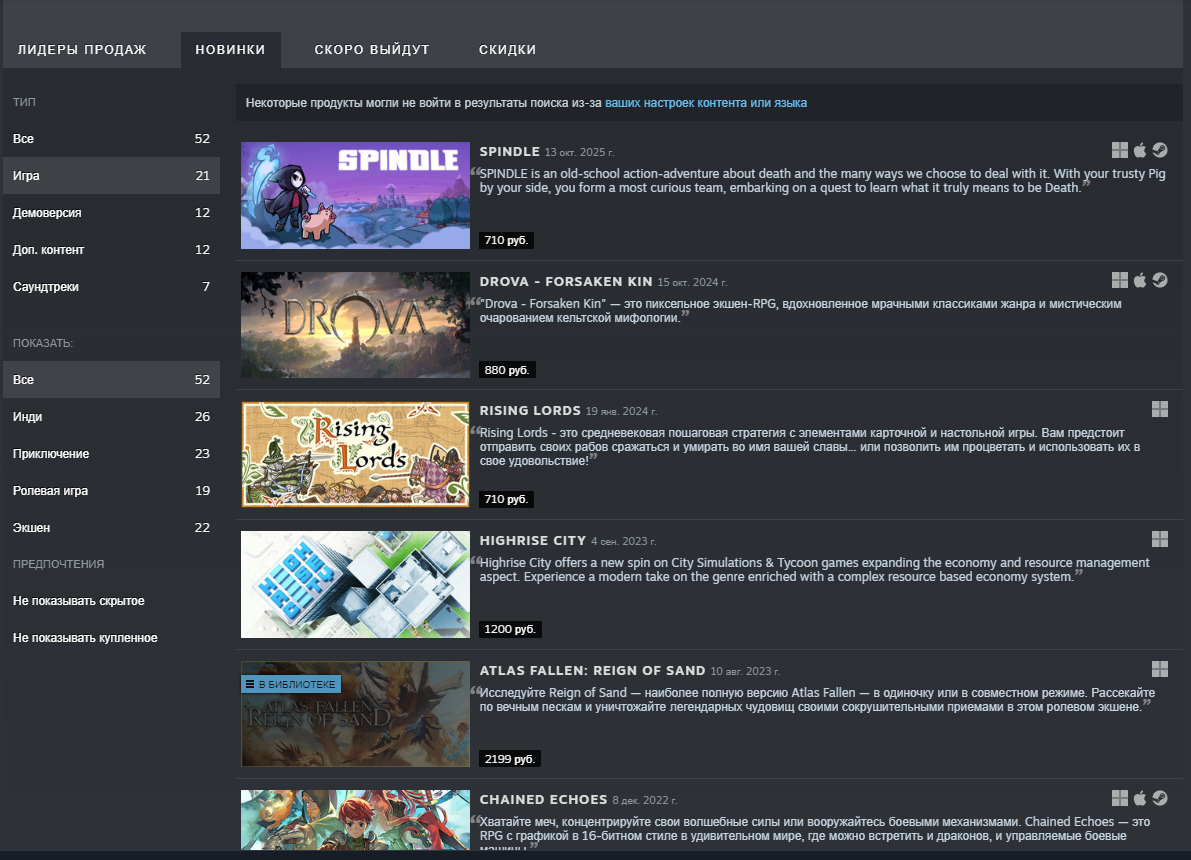Toggle the 'Не показывать скрытое' preference
Viewport: 1191px width, 860px height.
pos(79,601)
